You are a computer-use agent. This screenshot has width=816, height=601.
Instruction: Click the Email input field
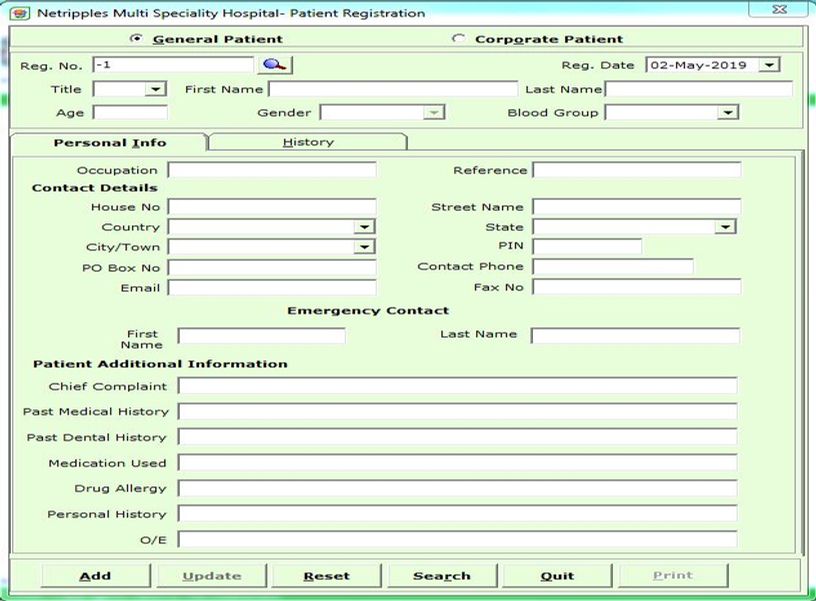272,288
